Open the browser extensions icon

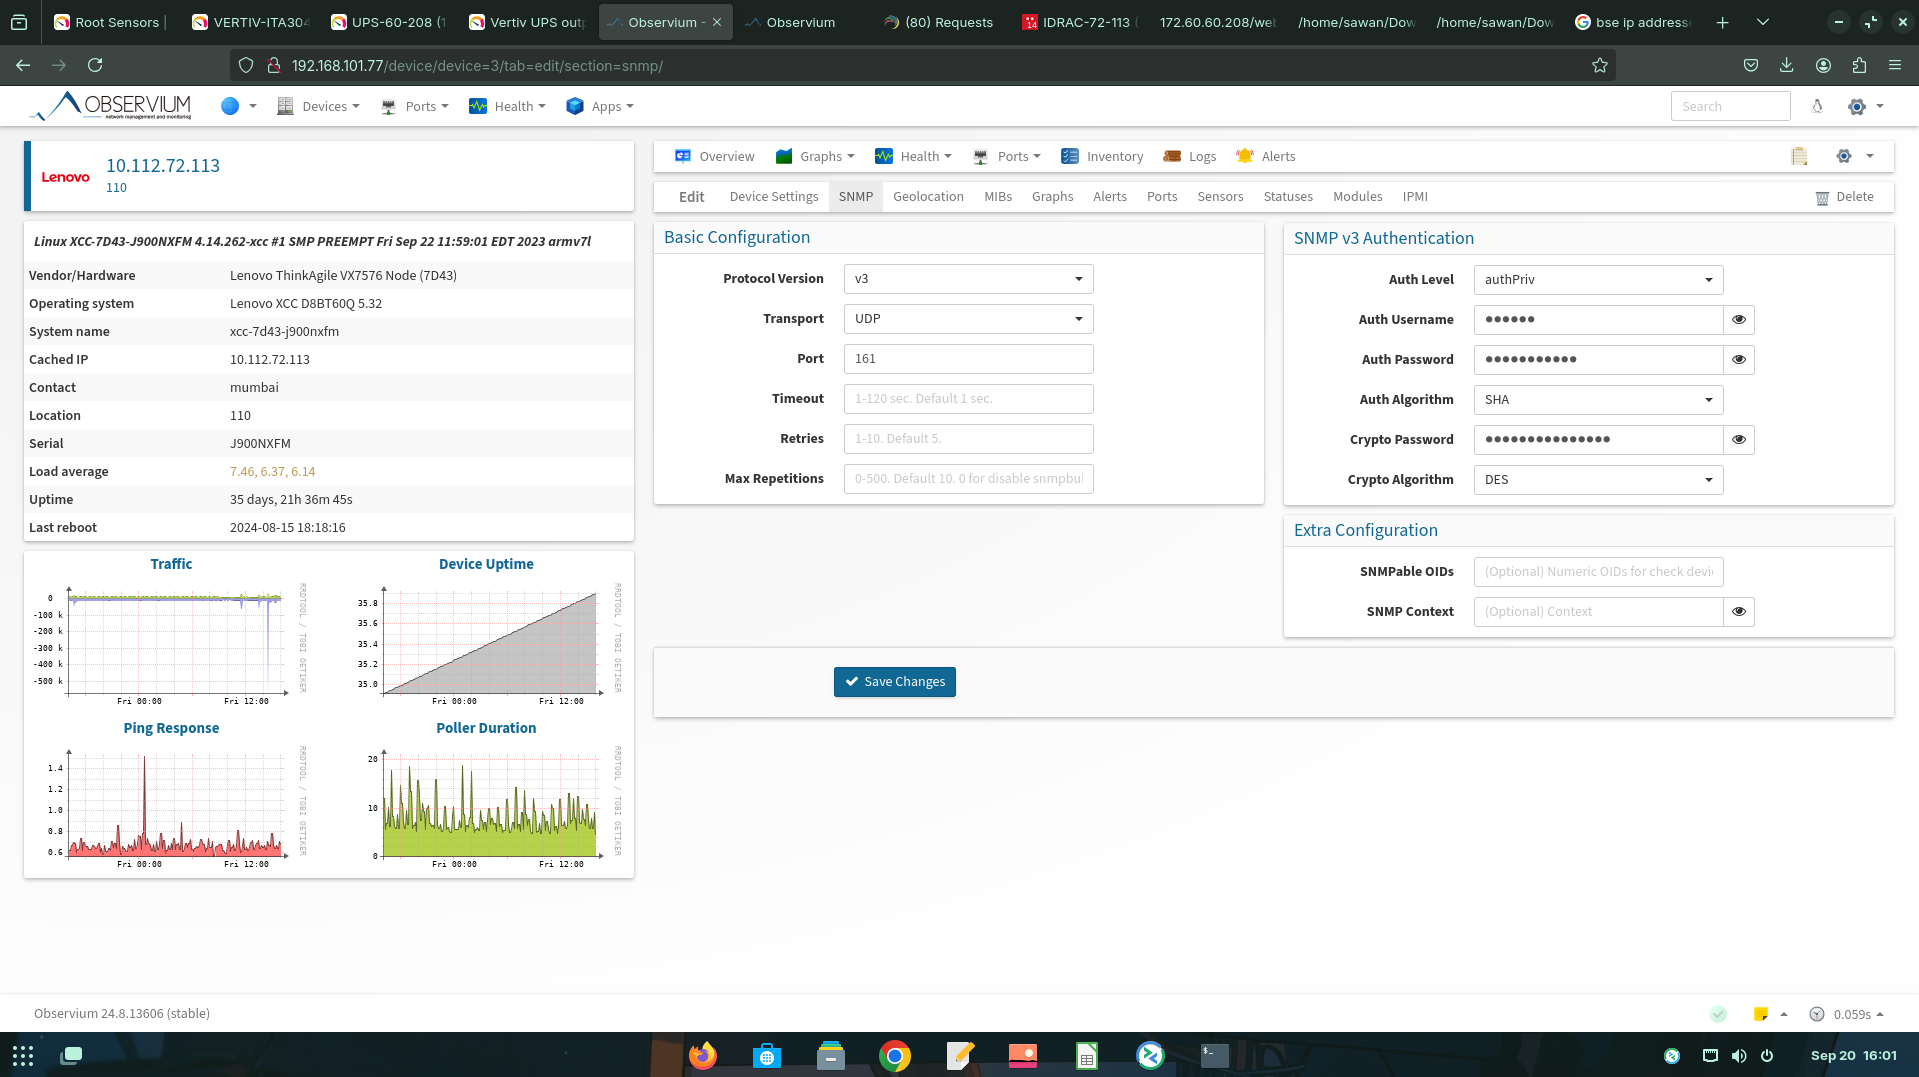(1859, 65)
